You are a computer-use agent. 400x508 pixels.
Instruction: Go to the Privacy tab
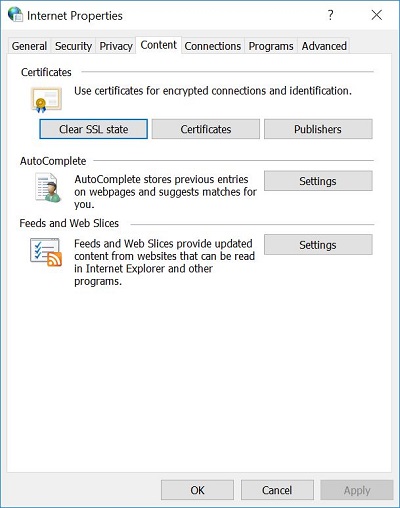click(x=116, y=46)
